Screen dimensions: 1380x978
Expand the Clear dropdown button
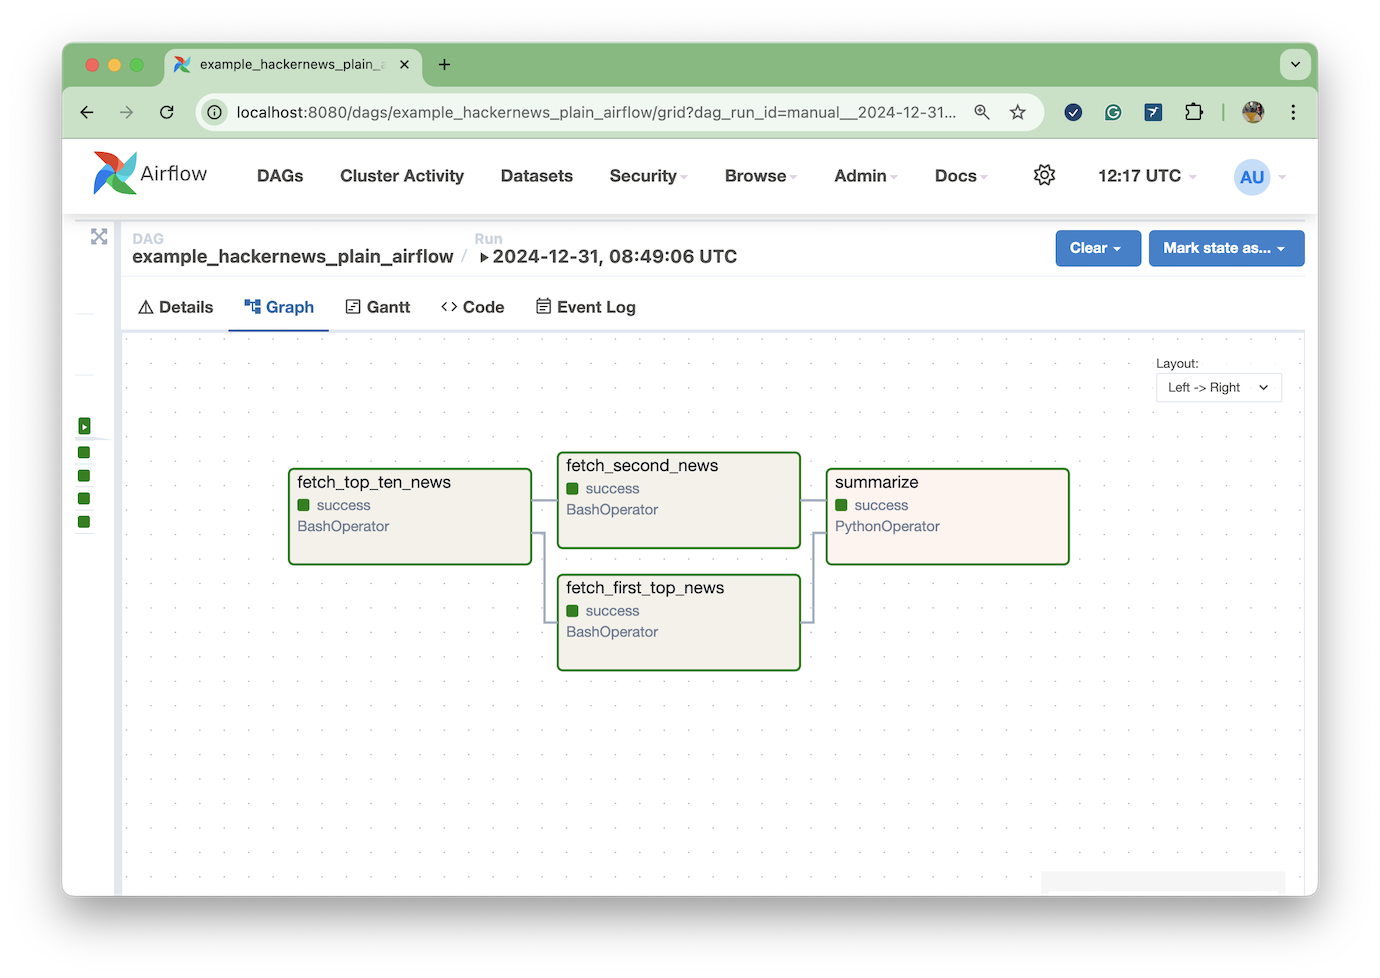(1097, 249)
